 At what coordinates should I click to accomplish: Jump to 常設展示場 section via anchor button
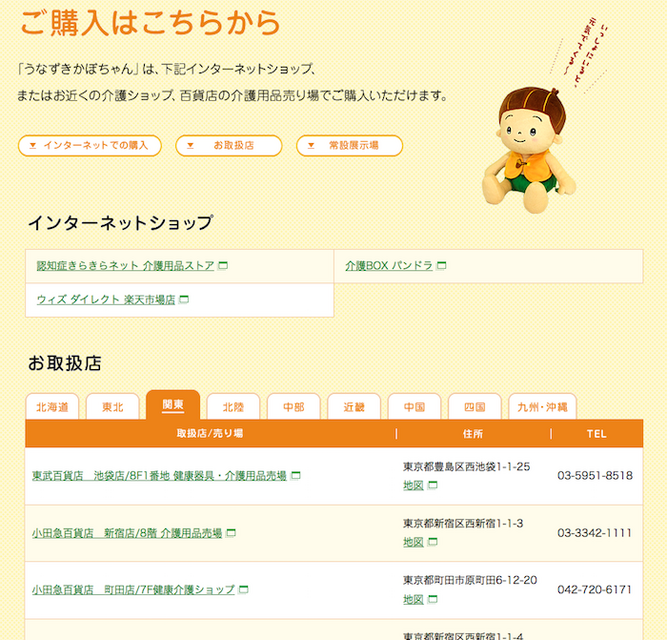(x=349, y=146)
